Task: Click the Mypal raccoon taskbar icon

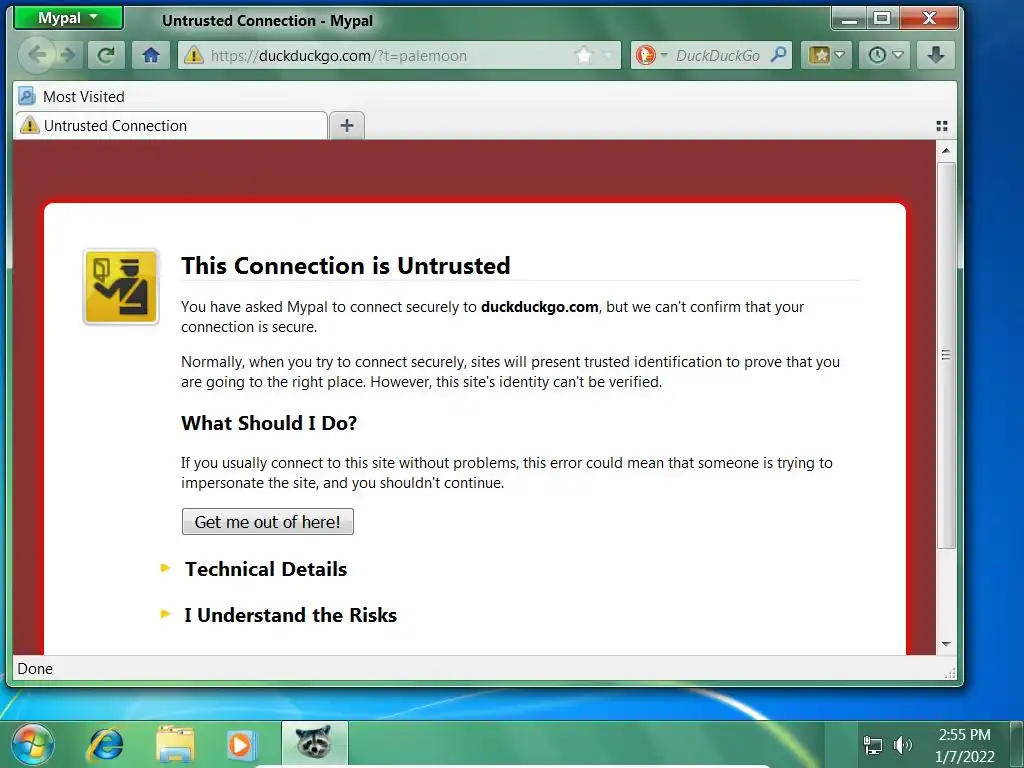Action: coord(314,744)
